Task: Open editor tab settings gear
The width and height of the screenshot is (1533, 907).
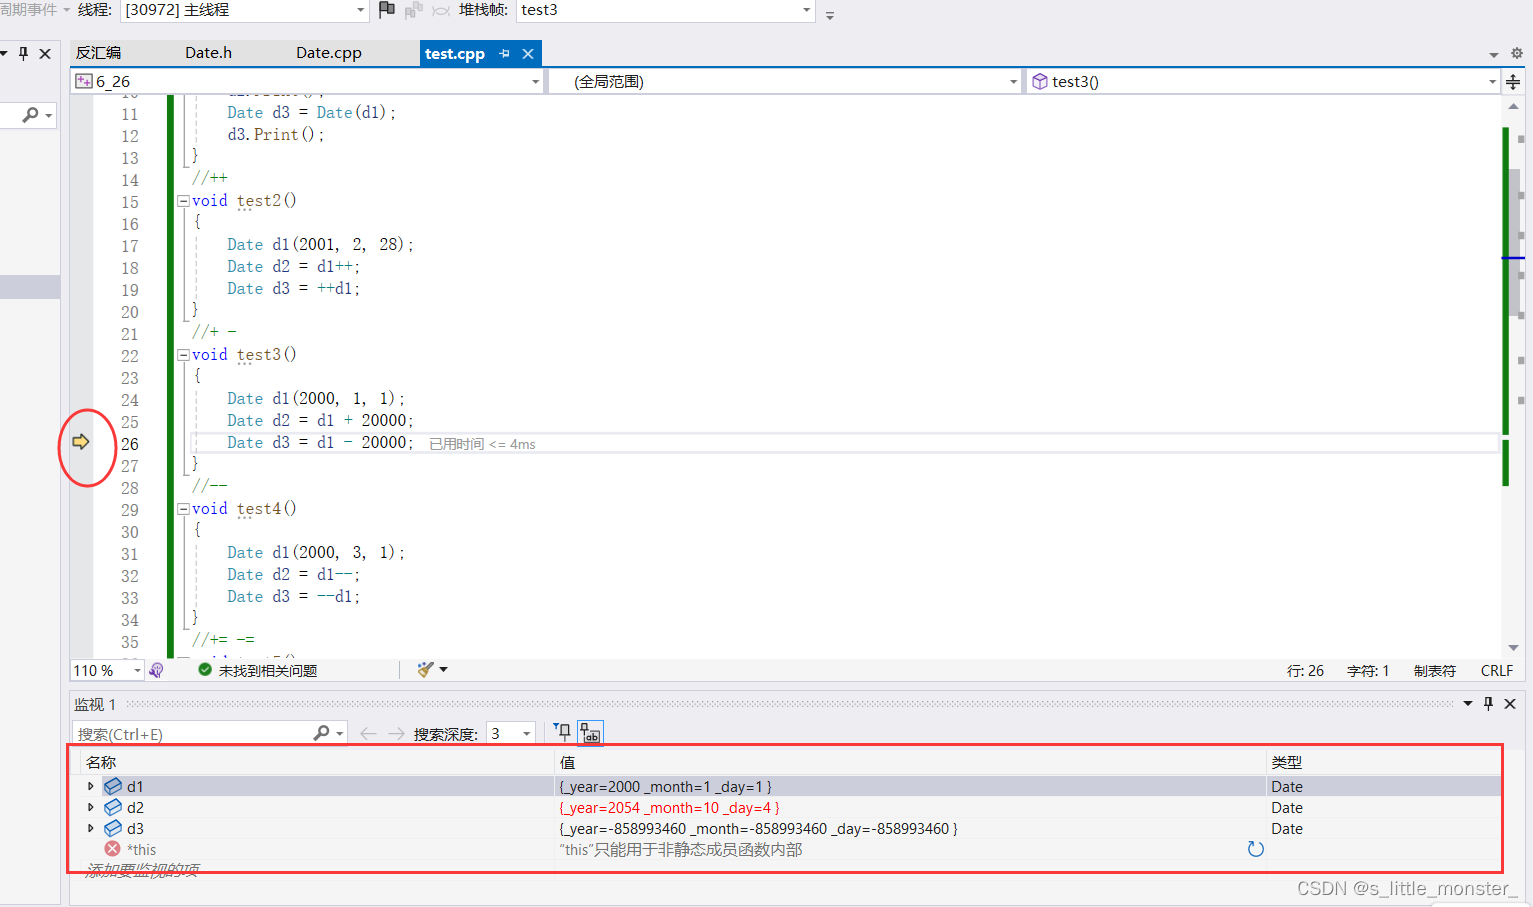Action: click(1516, 54)
